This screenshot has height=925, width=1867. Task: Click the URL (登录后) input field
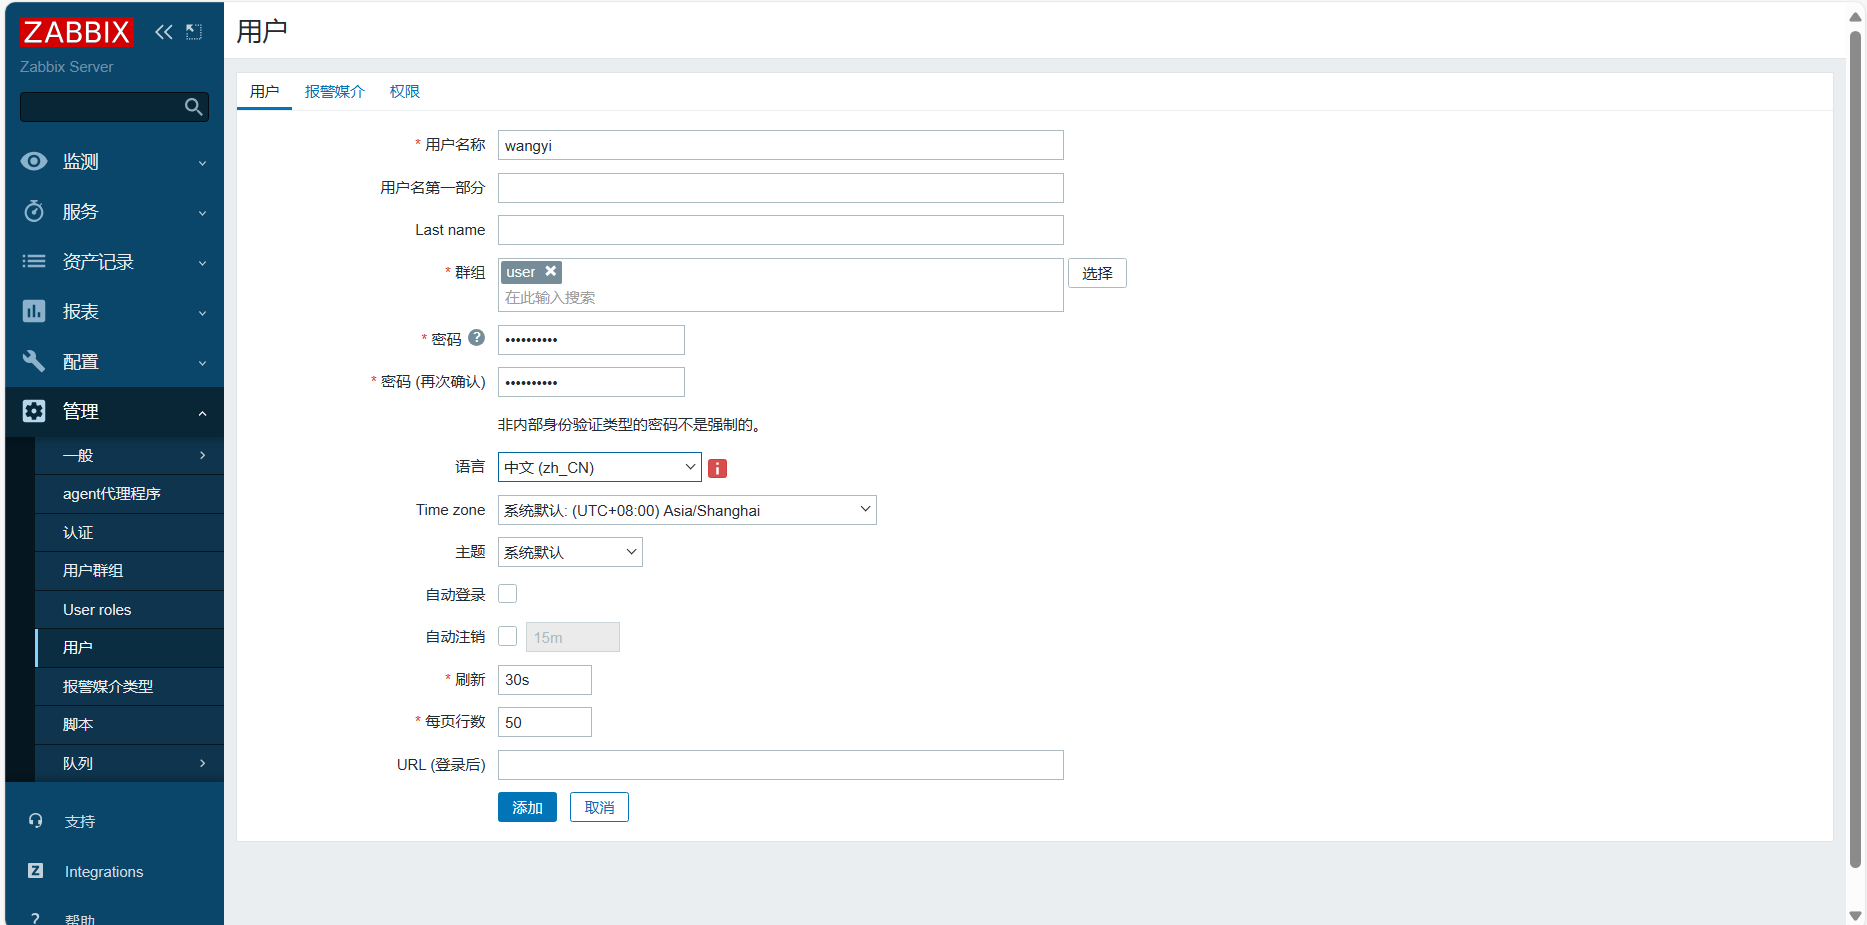(781, 765)
